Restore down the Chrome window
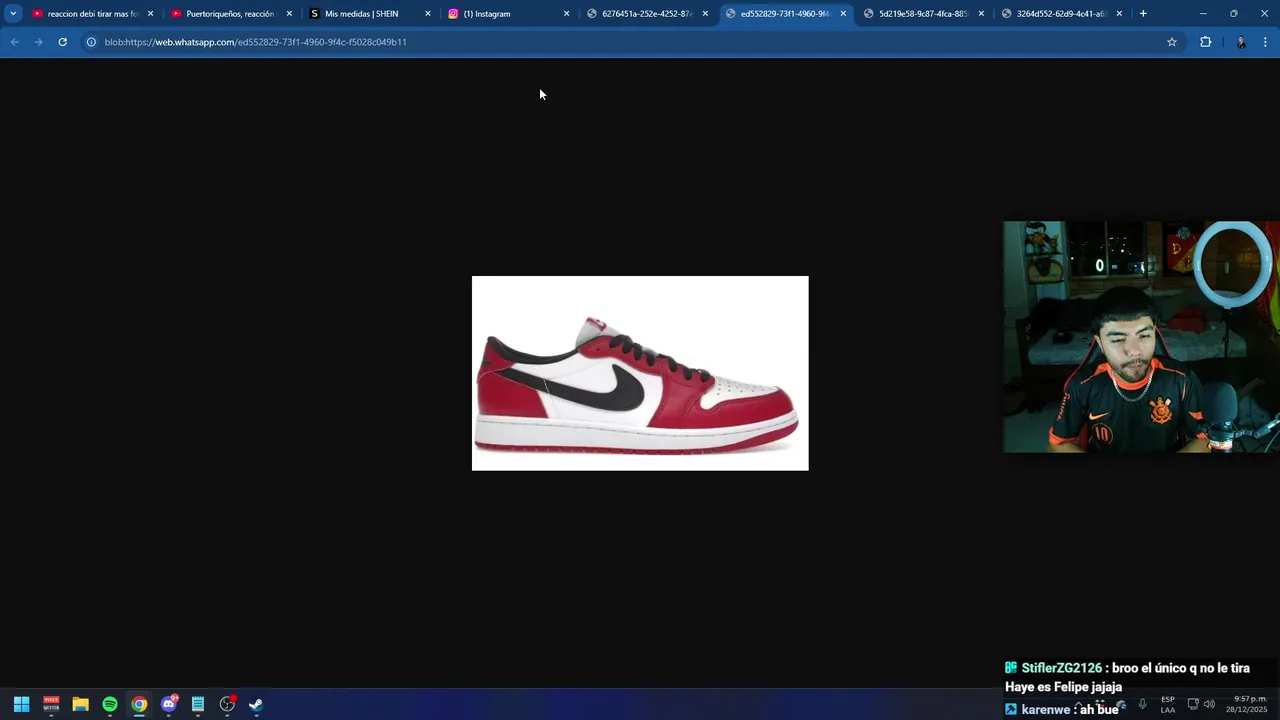This screenshot has width=1280, height=720. [x=1234, y=14]
